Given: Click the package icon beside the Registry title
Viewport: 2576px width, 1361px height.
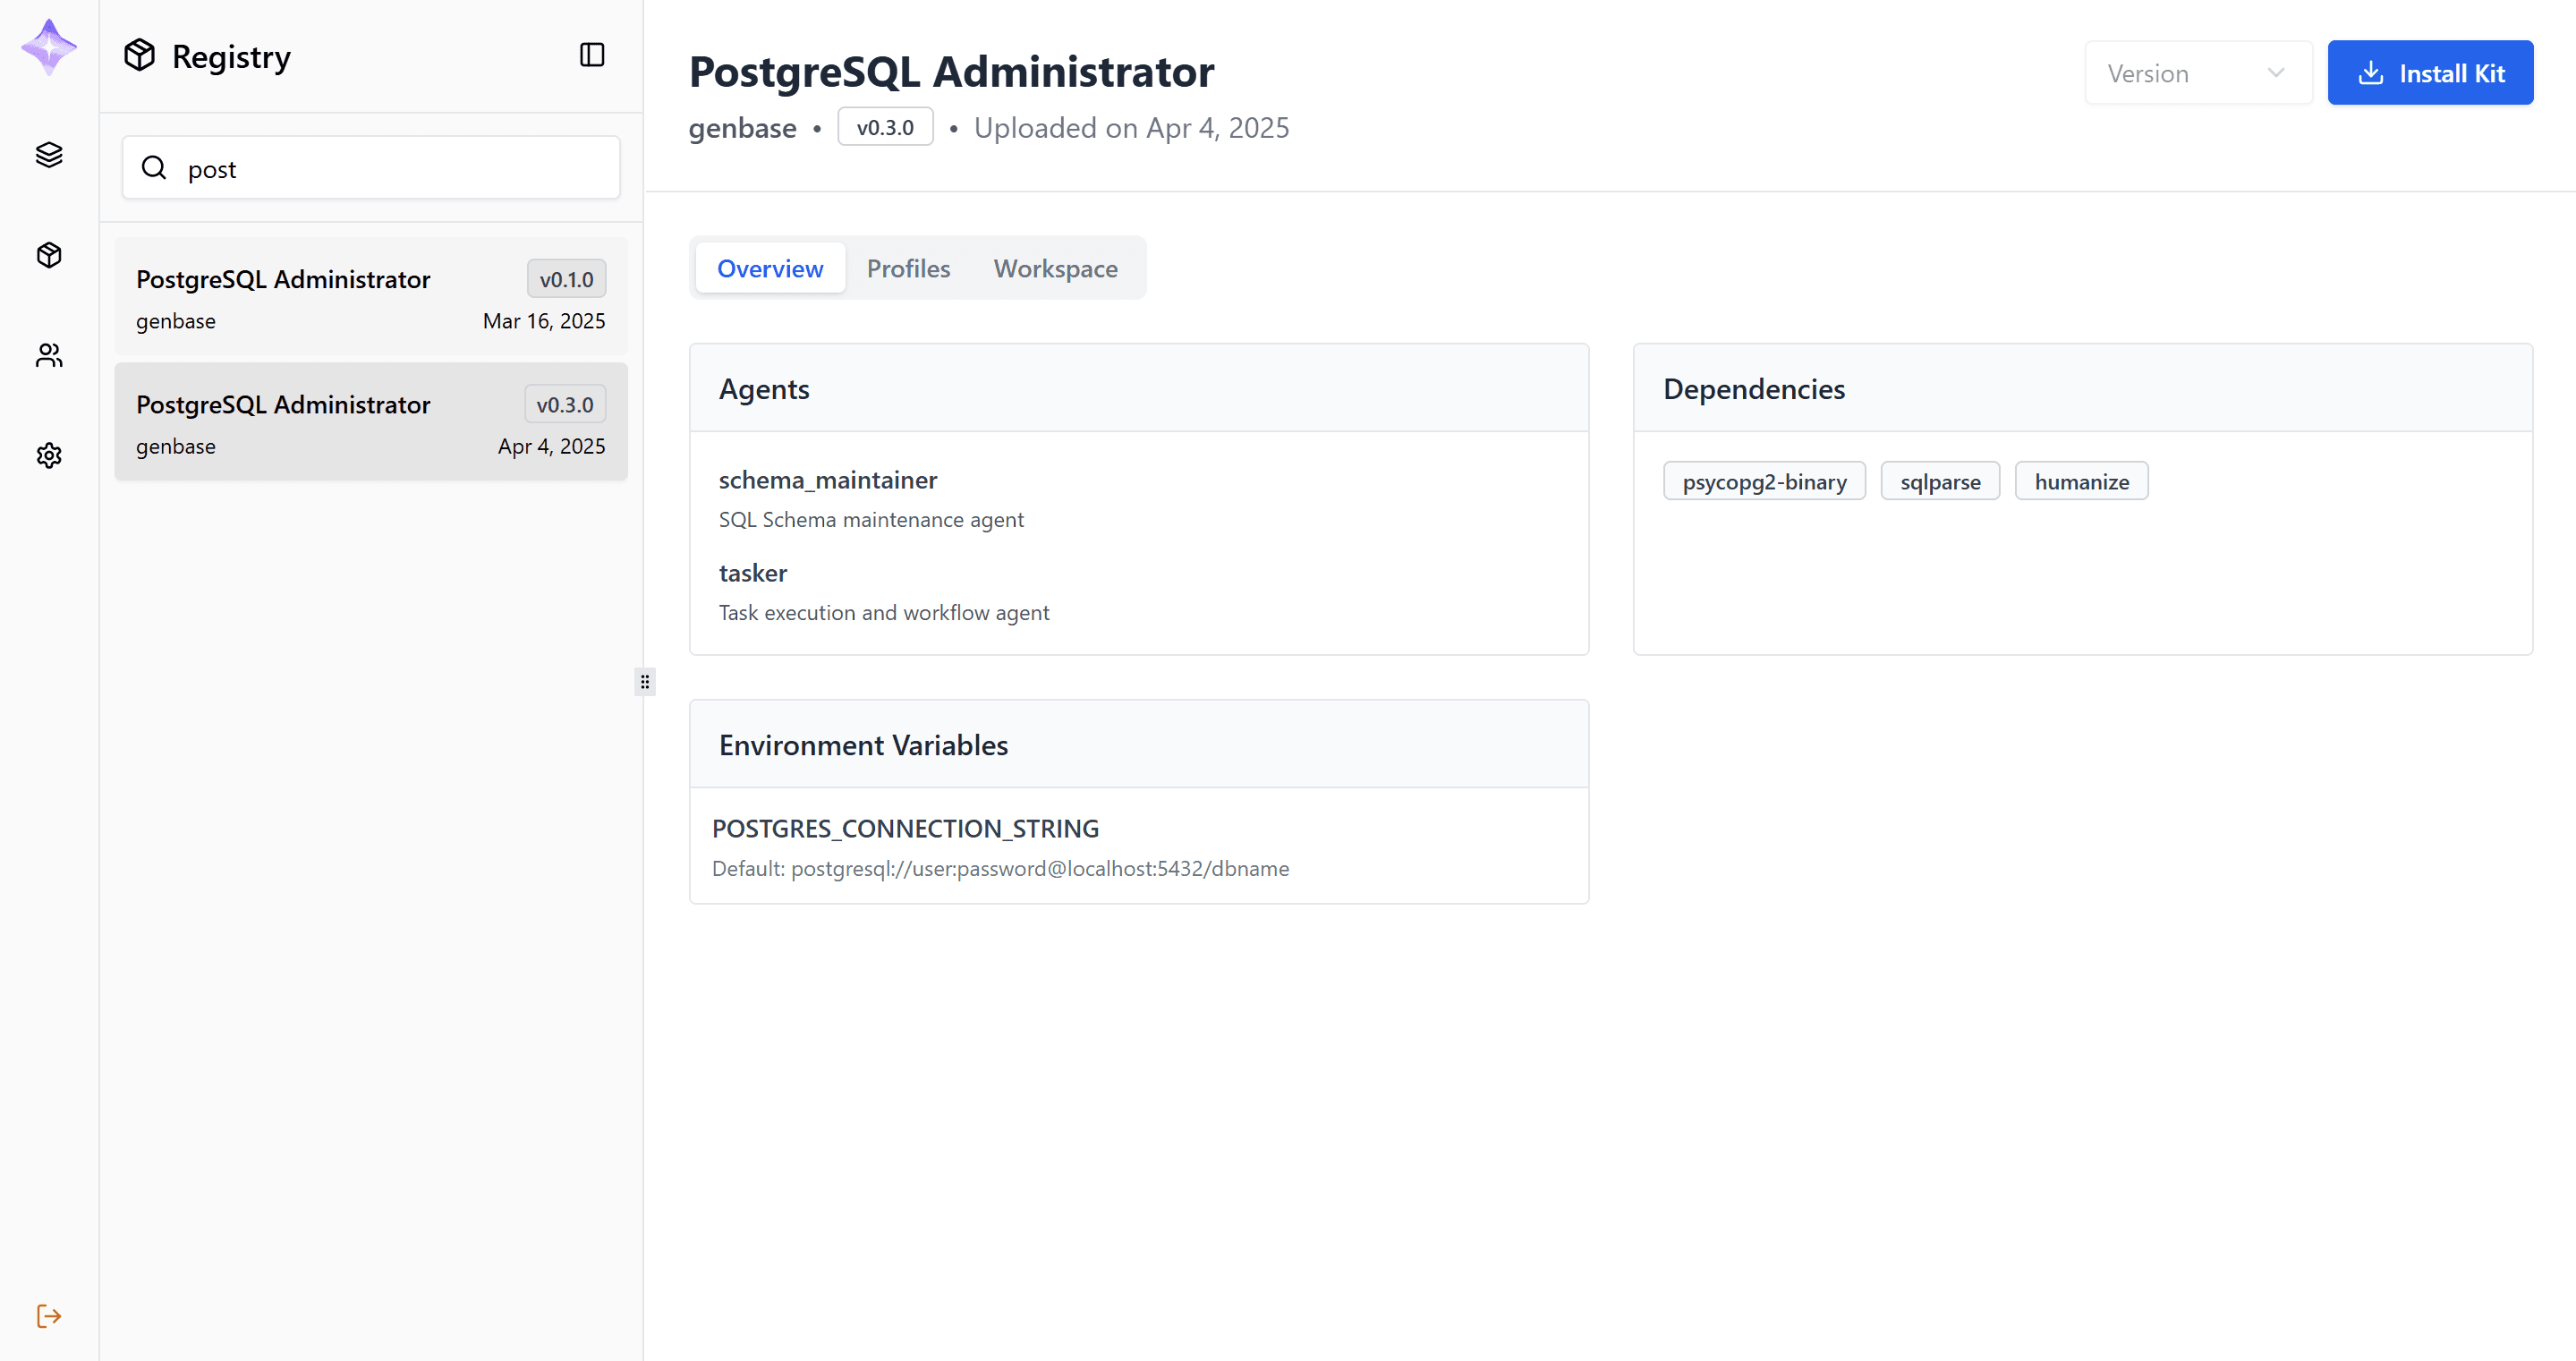Looking at the screenshot, I should pos(140,55).
